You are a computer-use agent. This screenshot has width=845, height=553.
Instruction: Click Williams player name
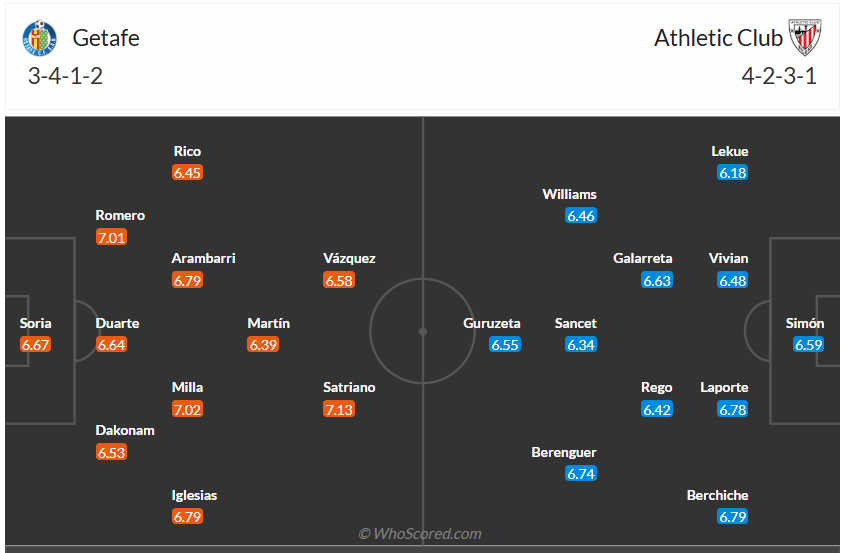[x=570, y=194]
